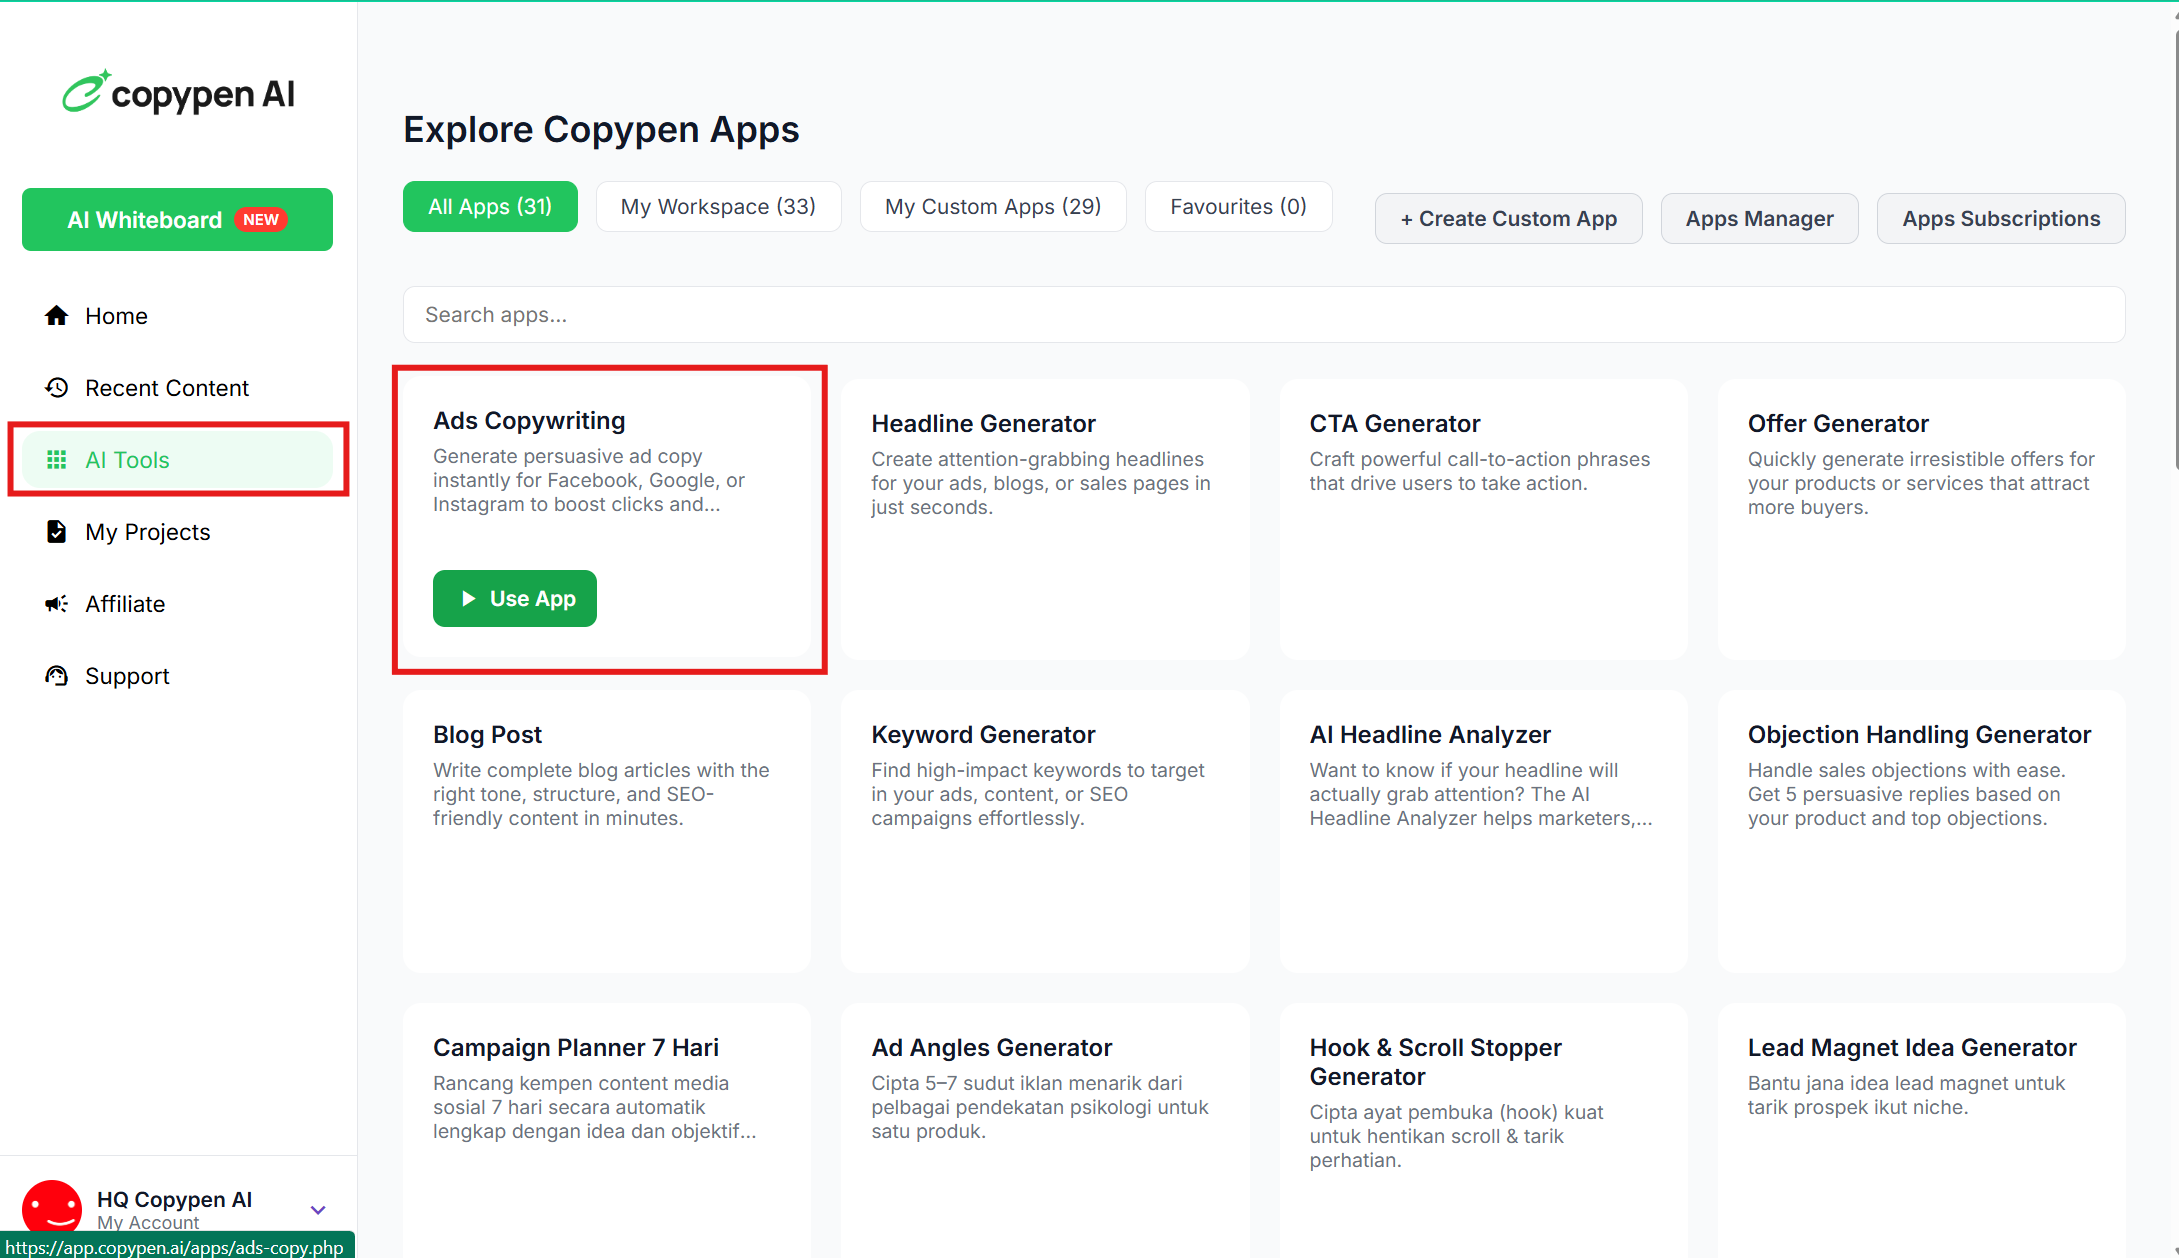
Task: Open the Favourites (0) tab
Action: pos(1238,207)
